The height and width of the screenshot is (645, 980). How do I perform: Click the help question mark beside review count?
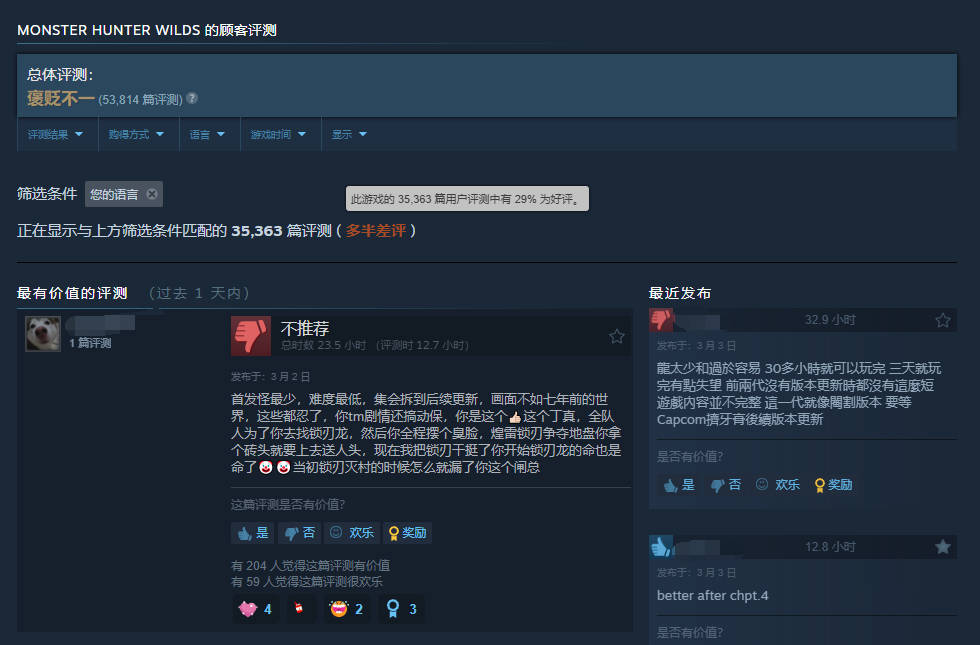pyautogui.click(x=192, y=98)
